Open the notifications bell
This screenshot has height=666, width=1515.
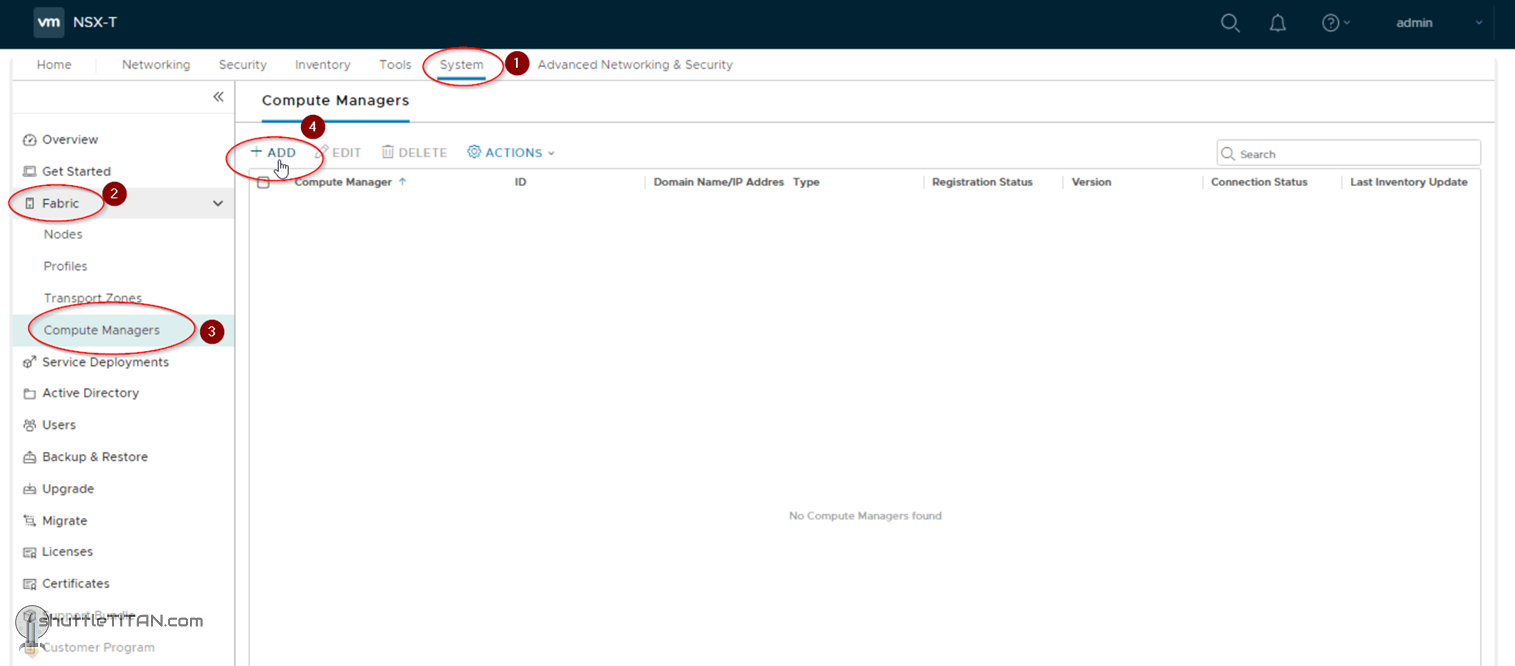[x=1278, y=23]
